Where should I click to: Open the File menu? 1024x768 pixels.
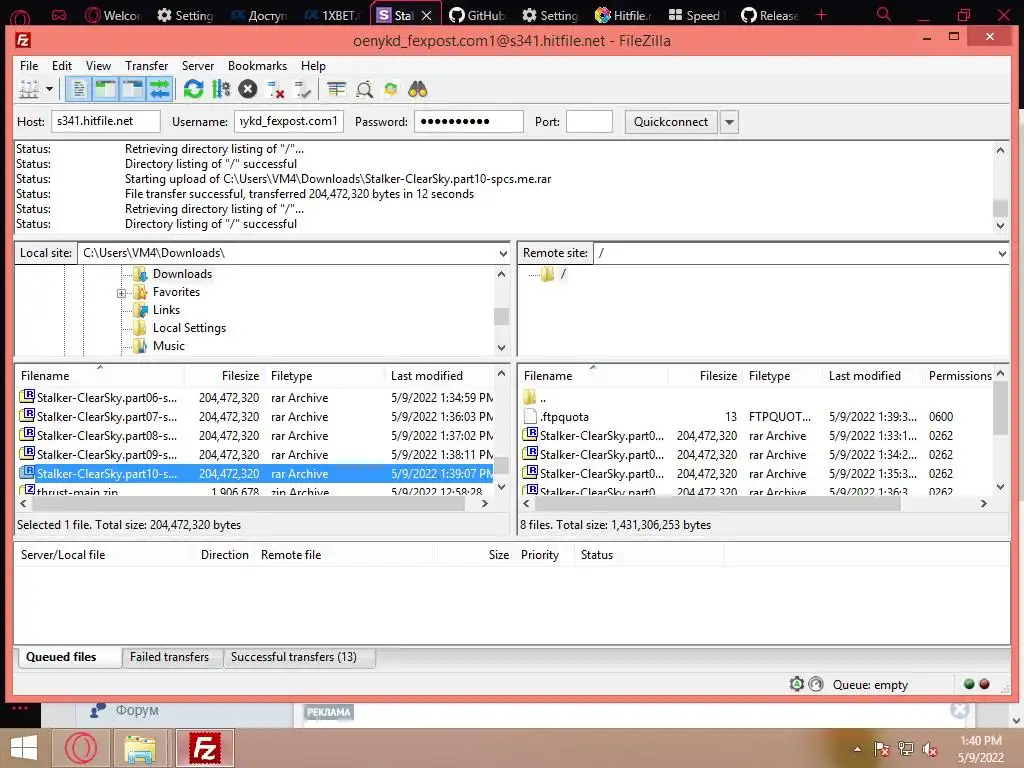tap(29, 65)
